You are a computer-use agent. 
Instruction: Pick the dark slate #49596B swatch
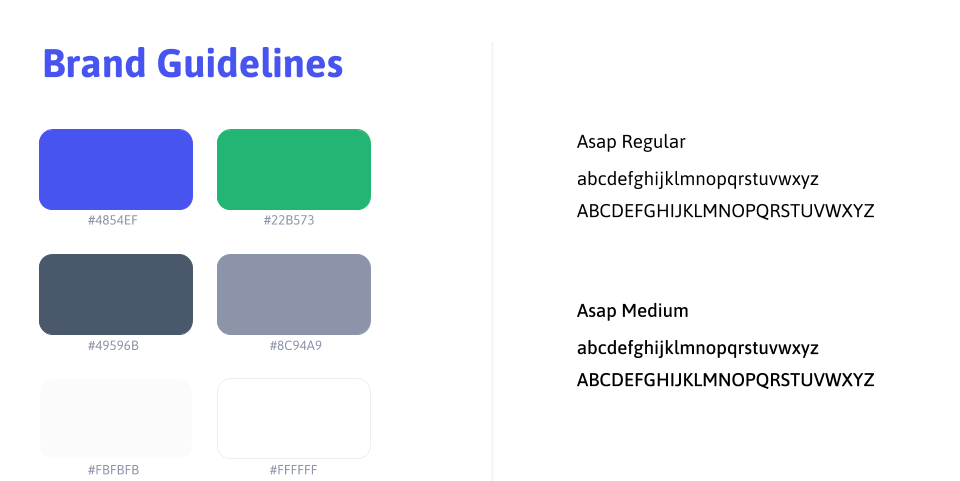click(x=116, y=294)
